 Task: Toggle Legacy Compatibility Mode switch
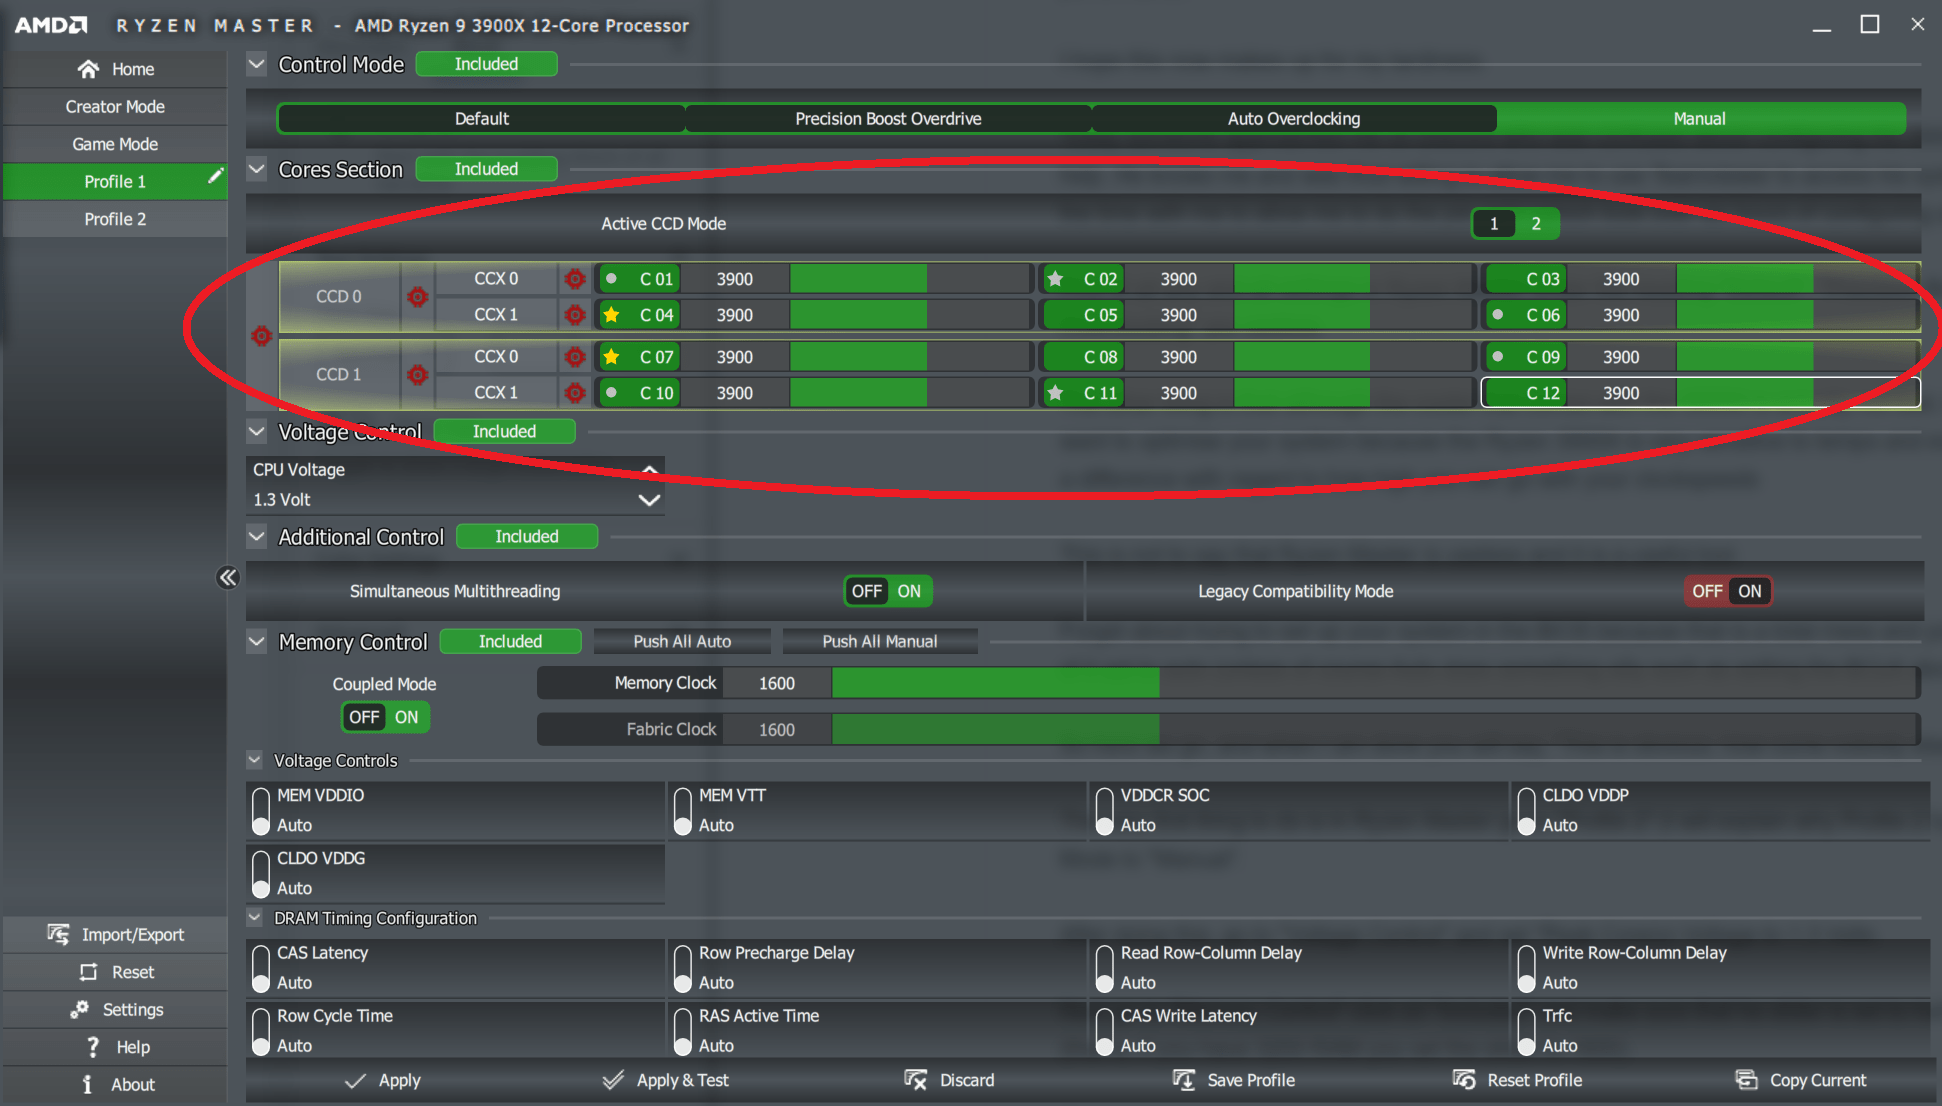[x=1728, y=591]
